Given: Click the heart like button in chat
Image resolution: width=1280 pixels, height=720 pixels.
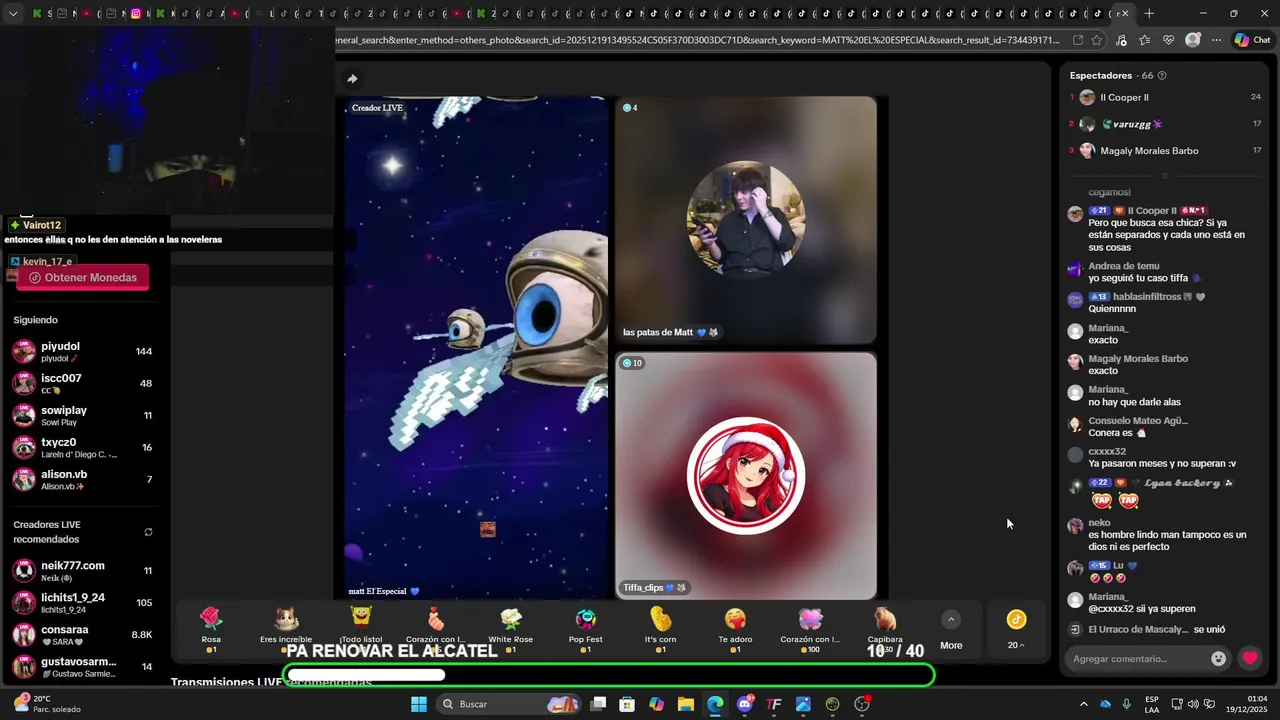Looking at the screenshot, I should 1249,658.
